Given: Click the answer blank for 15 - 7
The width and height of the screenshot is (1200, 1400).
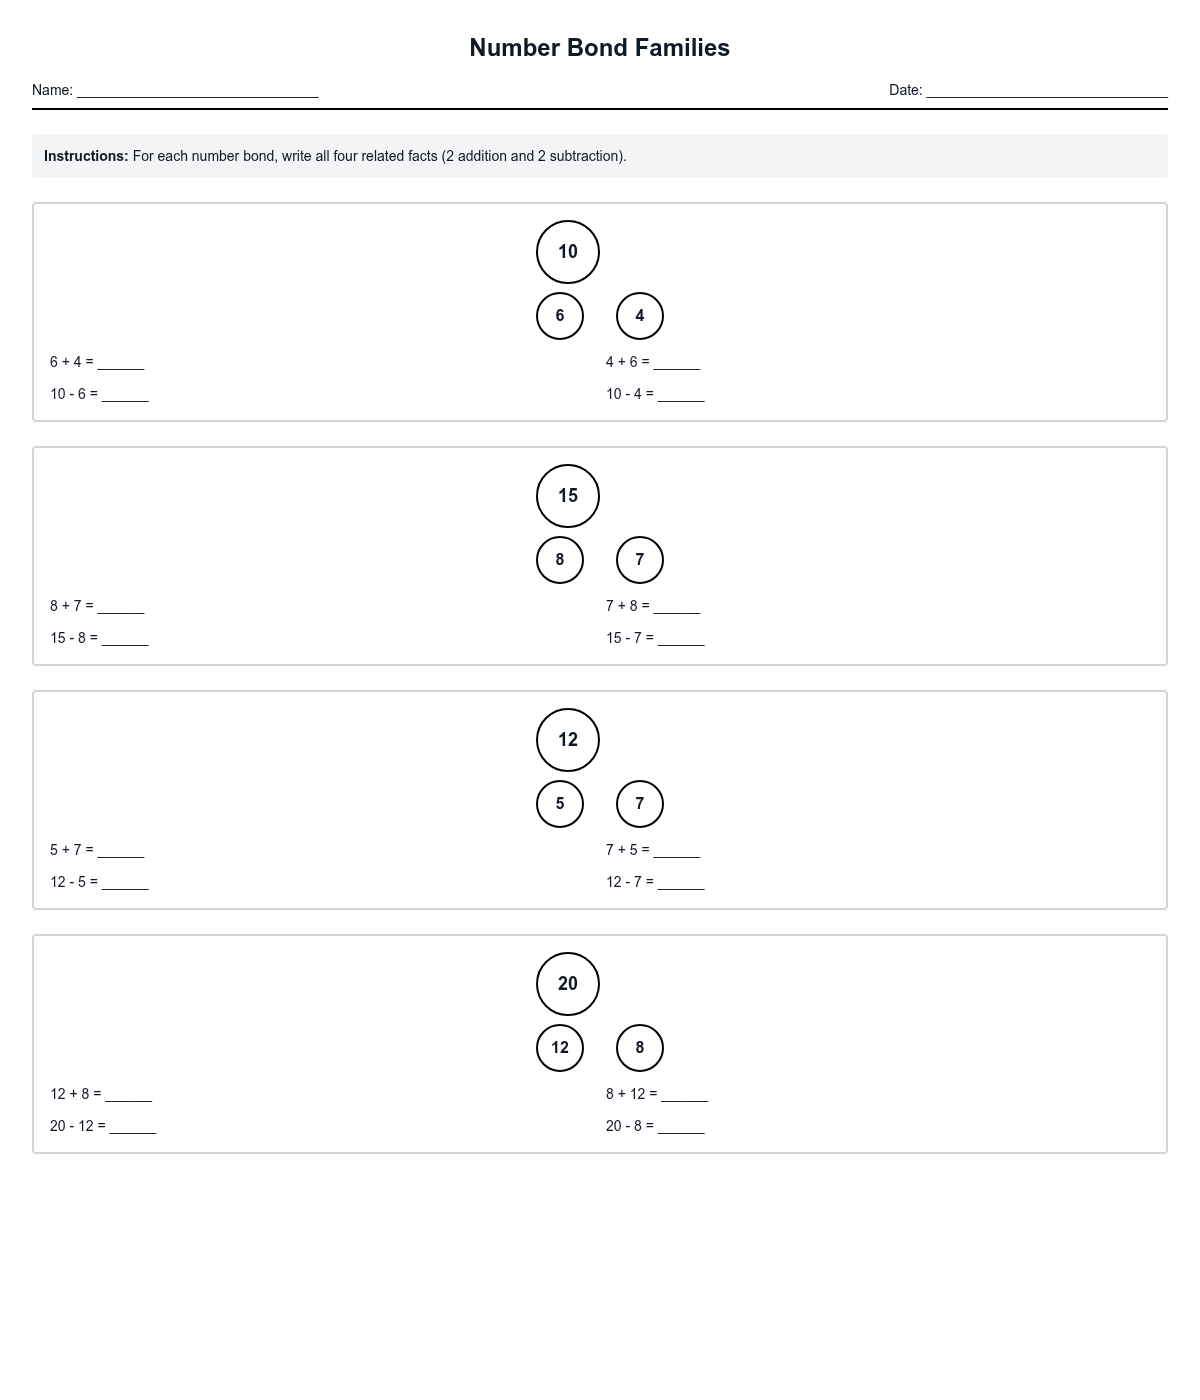Looking at the screenshot, I should click(x=681, y=638).
